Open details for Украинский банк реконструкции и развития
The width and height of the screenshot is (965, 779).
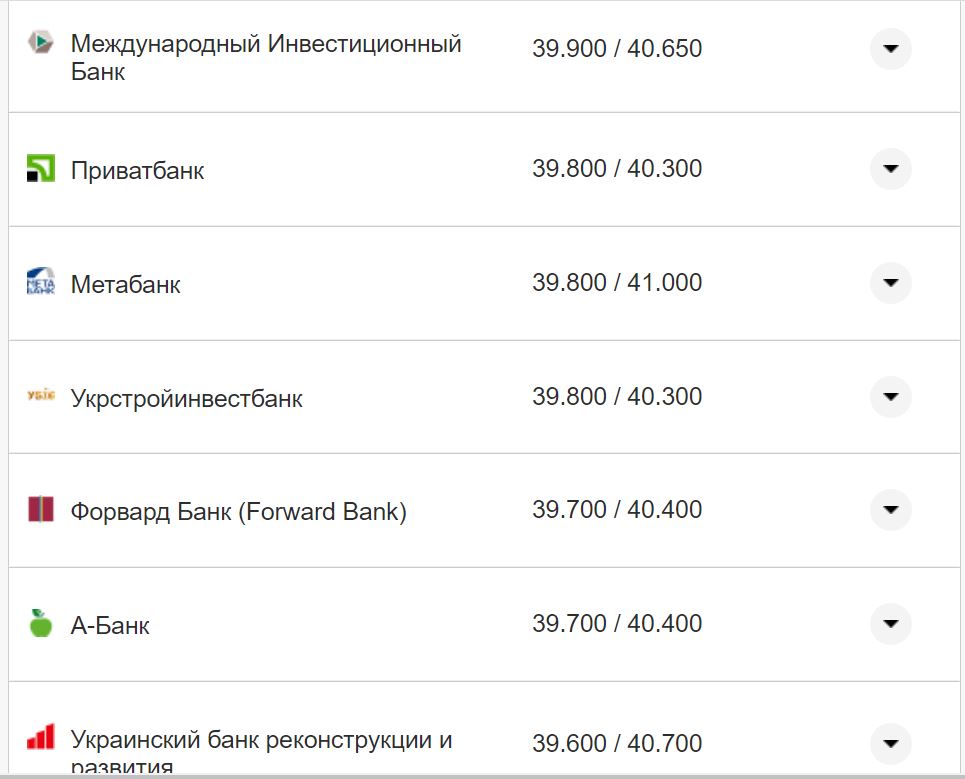(x=889, y=743)
